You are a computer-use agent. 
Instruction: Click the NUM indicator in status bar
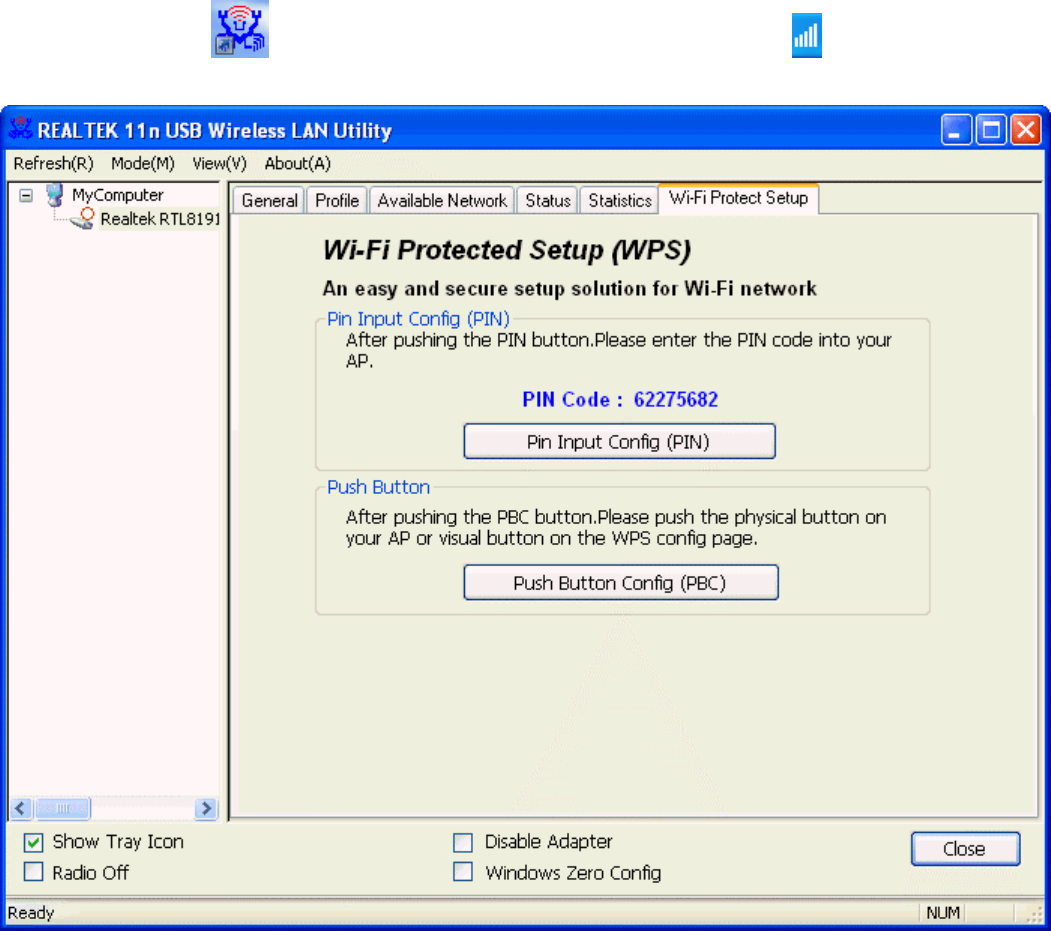tap(942, 912)
